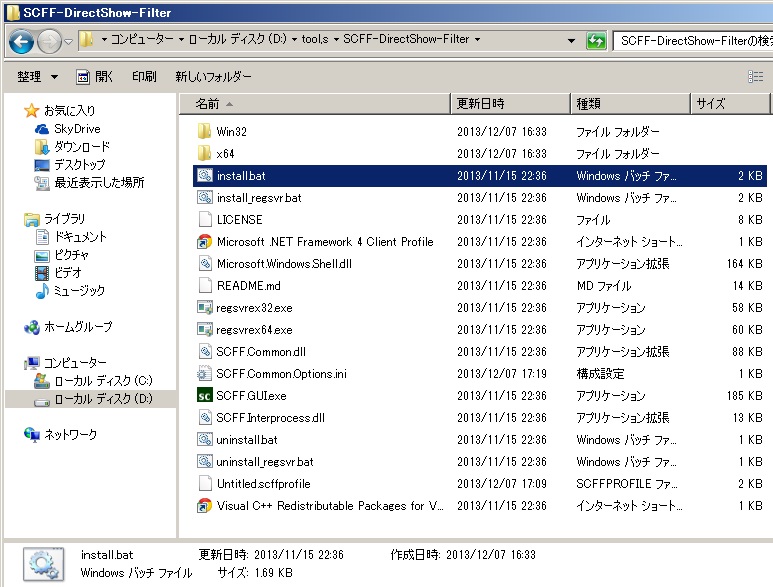Click 新しいフォルダー toolbar button
The image size is (773, 587).
click(213, 76)
